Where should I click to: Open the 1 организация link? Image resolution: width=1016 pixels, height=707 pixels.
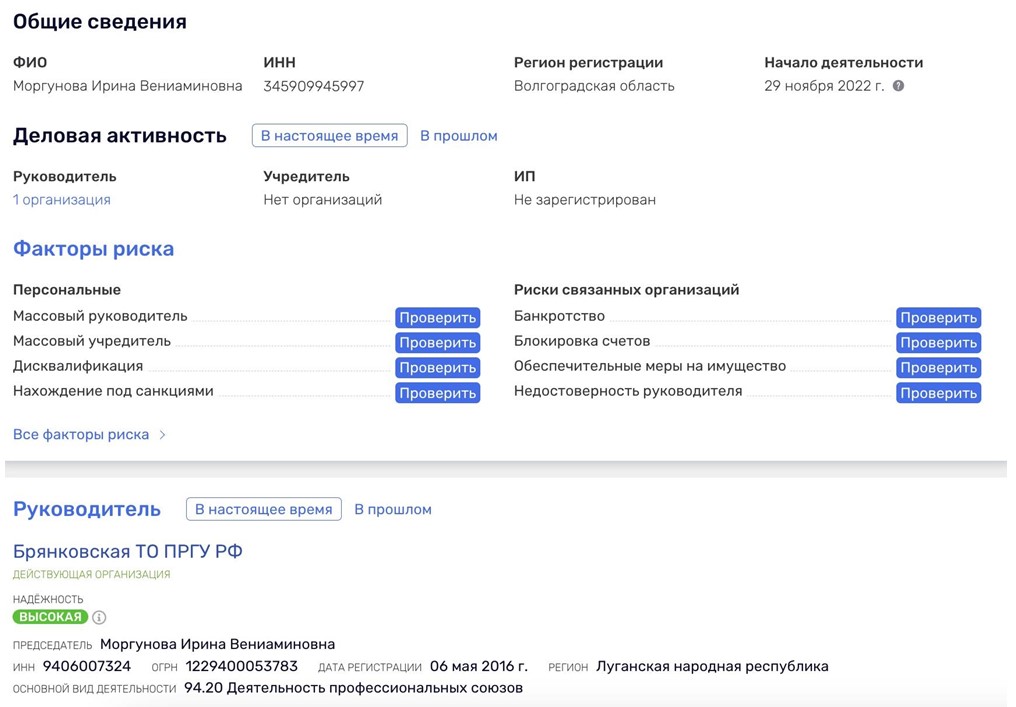[x=62, y=200]
